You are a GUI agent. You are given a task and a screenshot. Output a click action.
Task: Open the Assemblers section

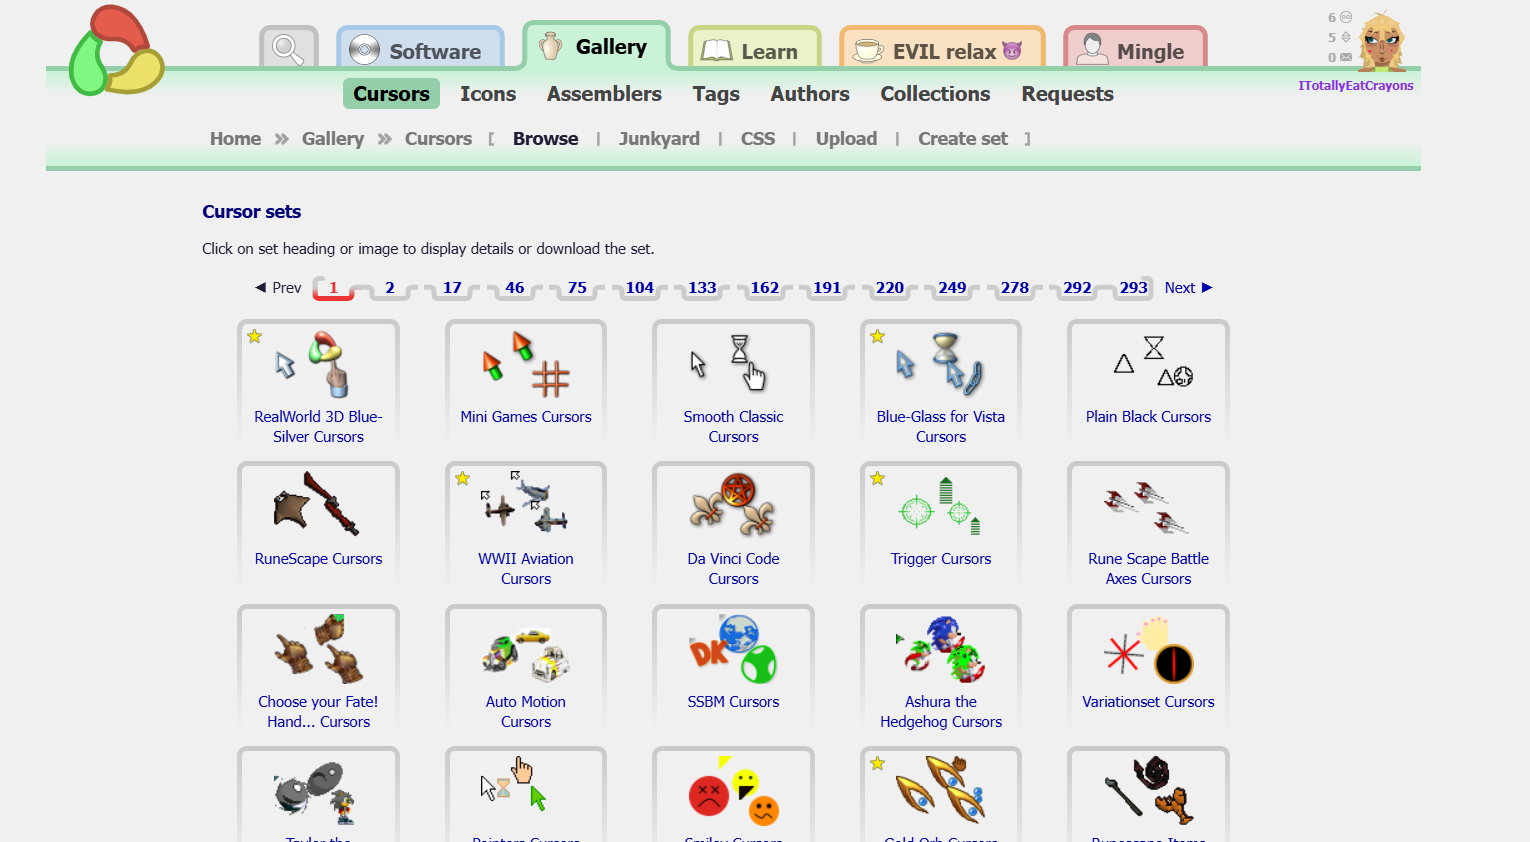pos(604,94)
